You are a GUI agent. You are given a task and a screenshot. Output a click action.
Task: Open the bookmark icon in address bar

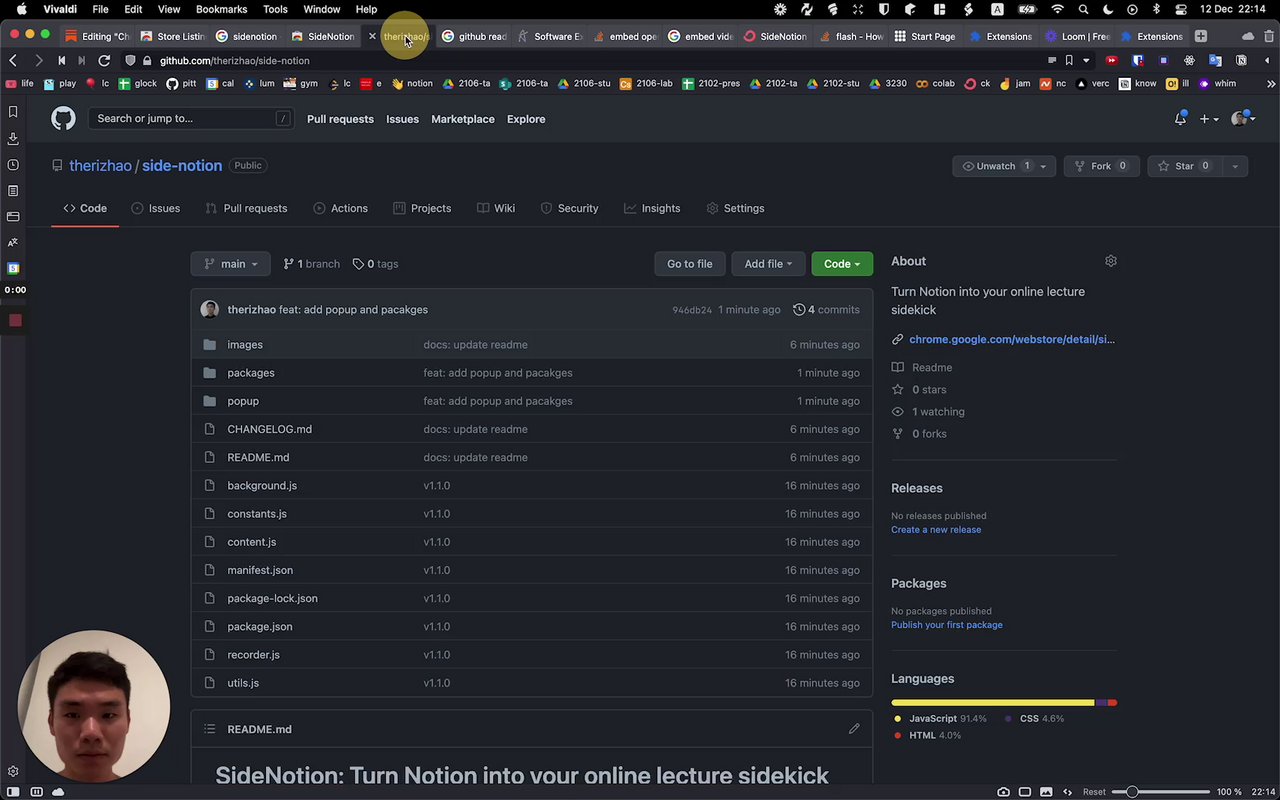click(1070, 61)
